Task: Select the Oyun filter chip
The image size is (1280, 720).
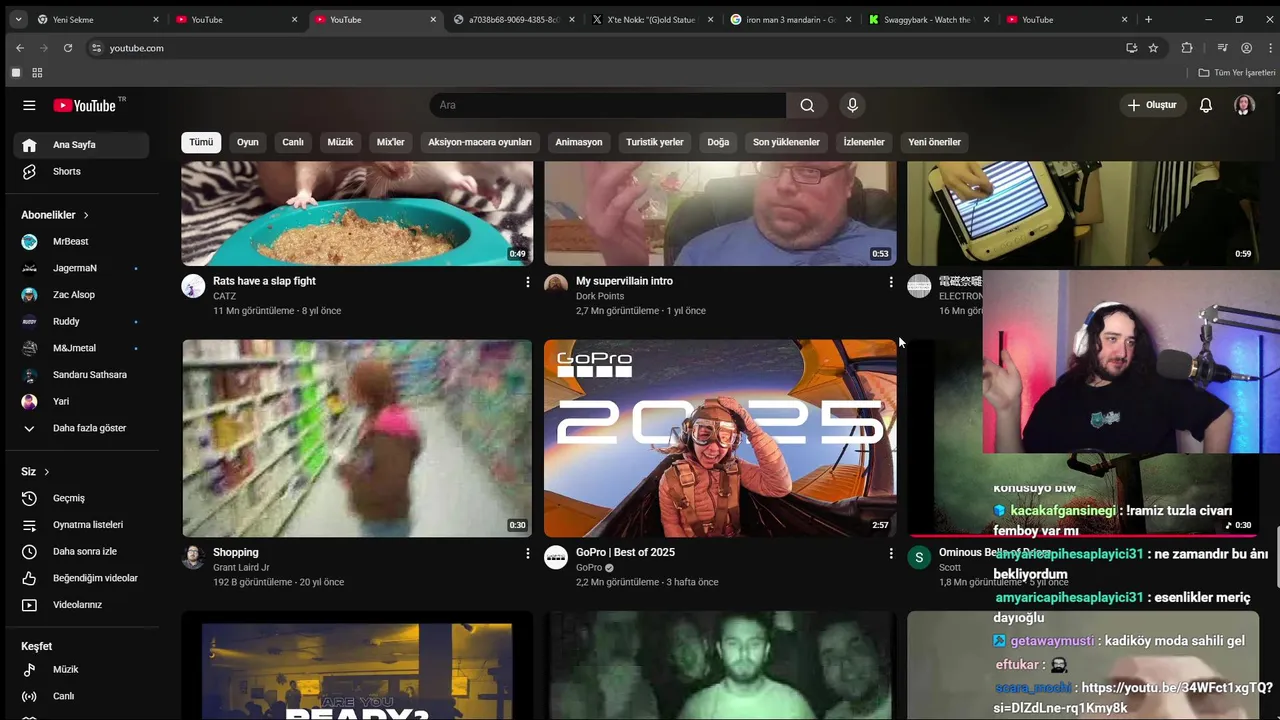Action: (247, 142)
